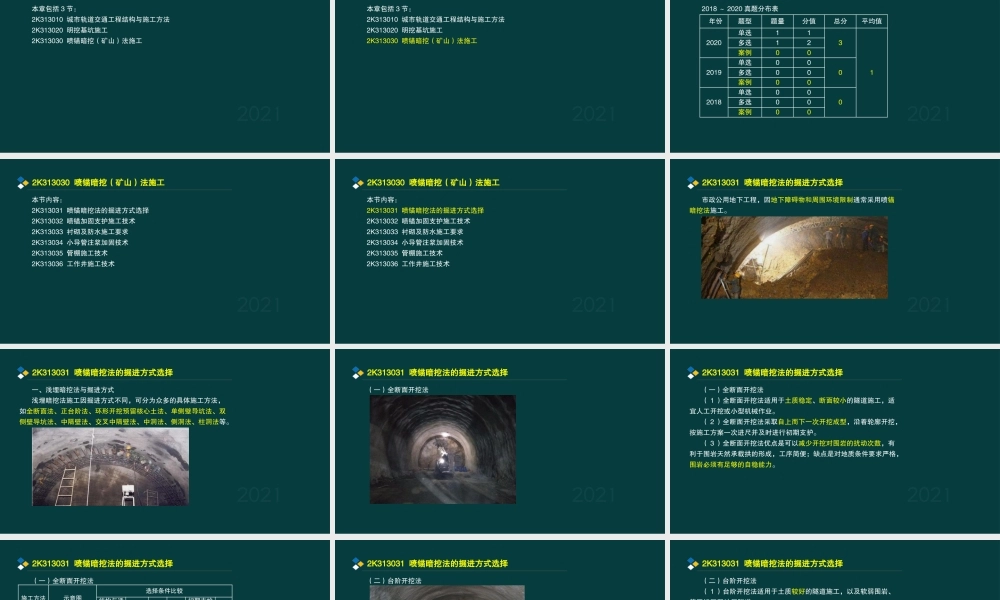Click the 分值 header cell in the table

coord(809,21)
